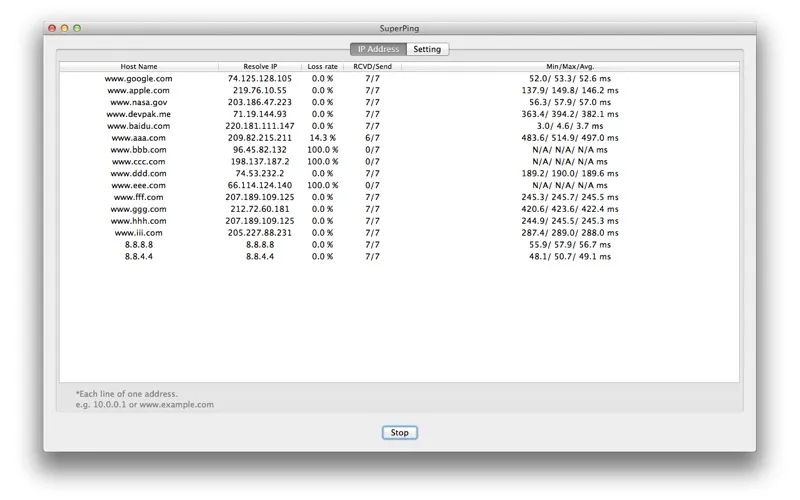
Task: Select the IP Address tab
Action: [x=378, y=49]
